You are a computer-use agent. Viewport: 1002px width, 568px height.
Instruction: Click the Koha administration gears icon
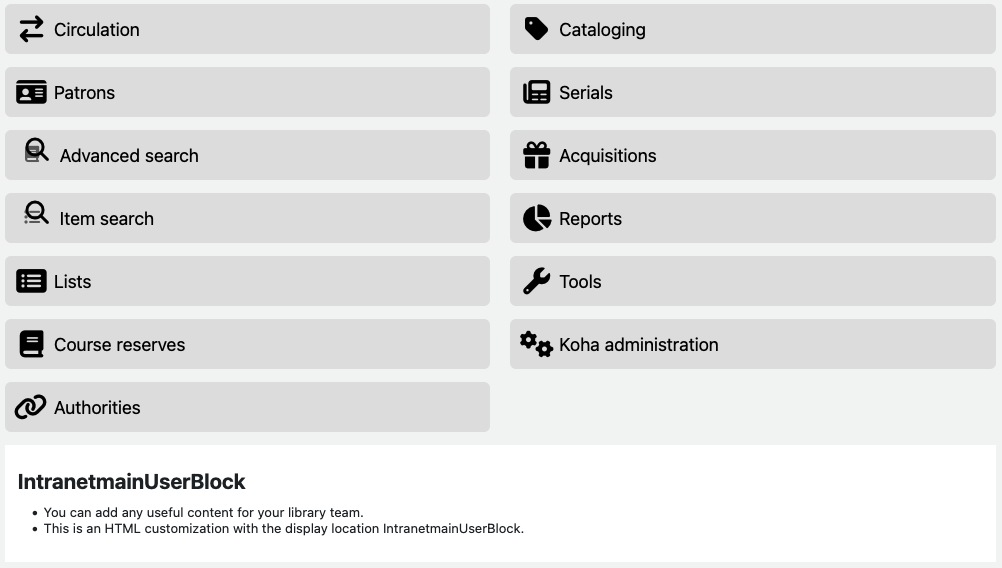[536, 344]
